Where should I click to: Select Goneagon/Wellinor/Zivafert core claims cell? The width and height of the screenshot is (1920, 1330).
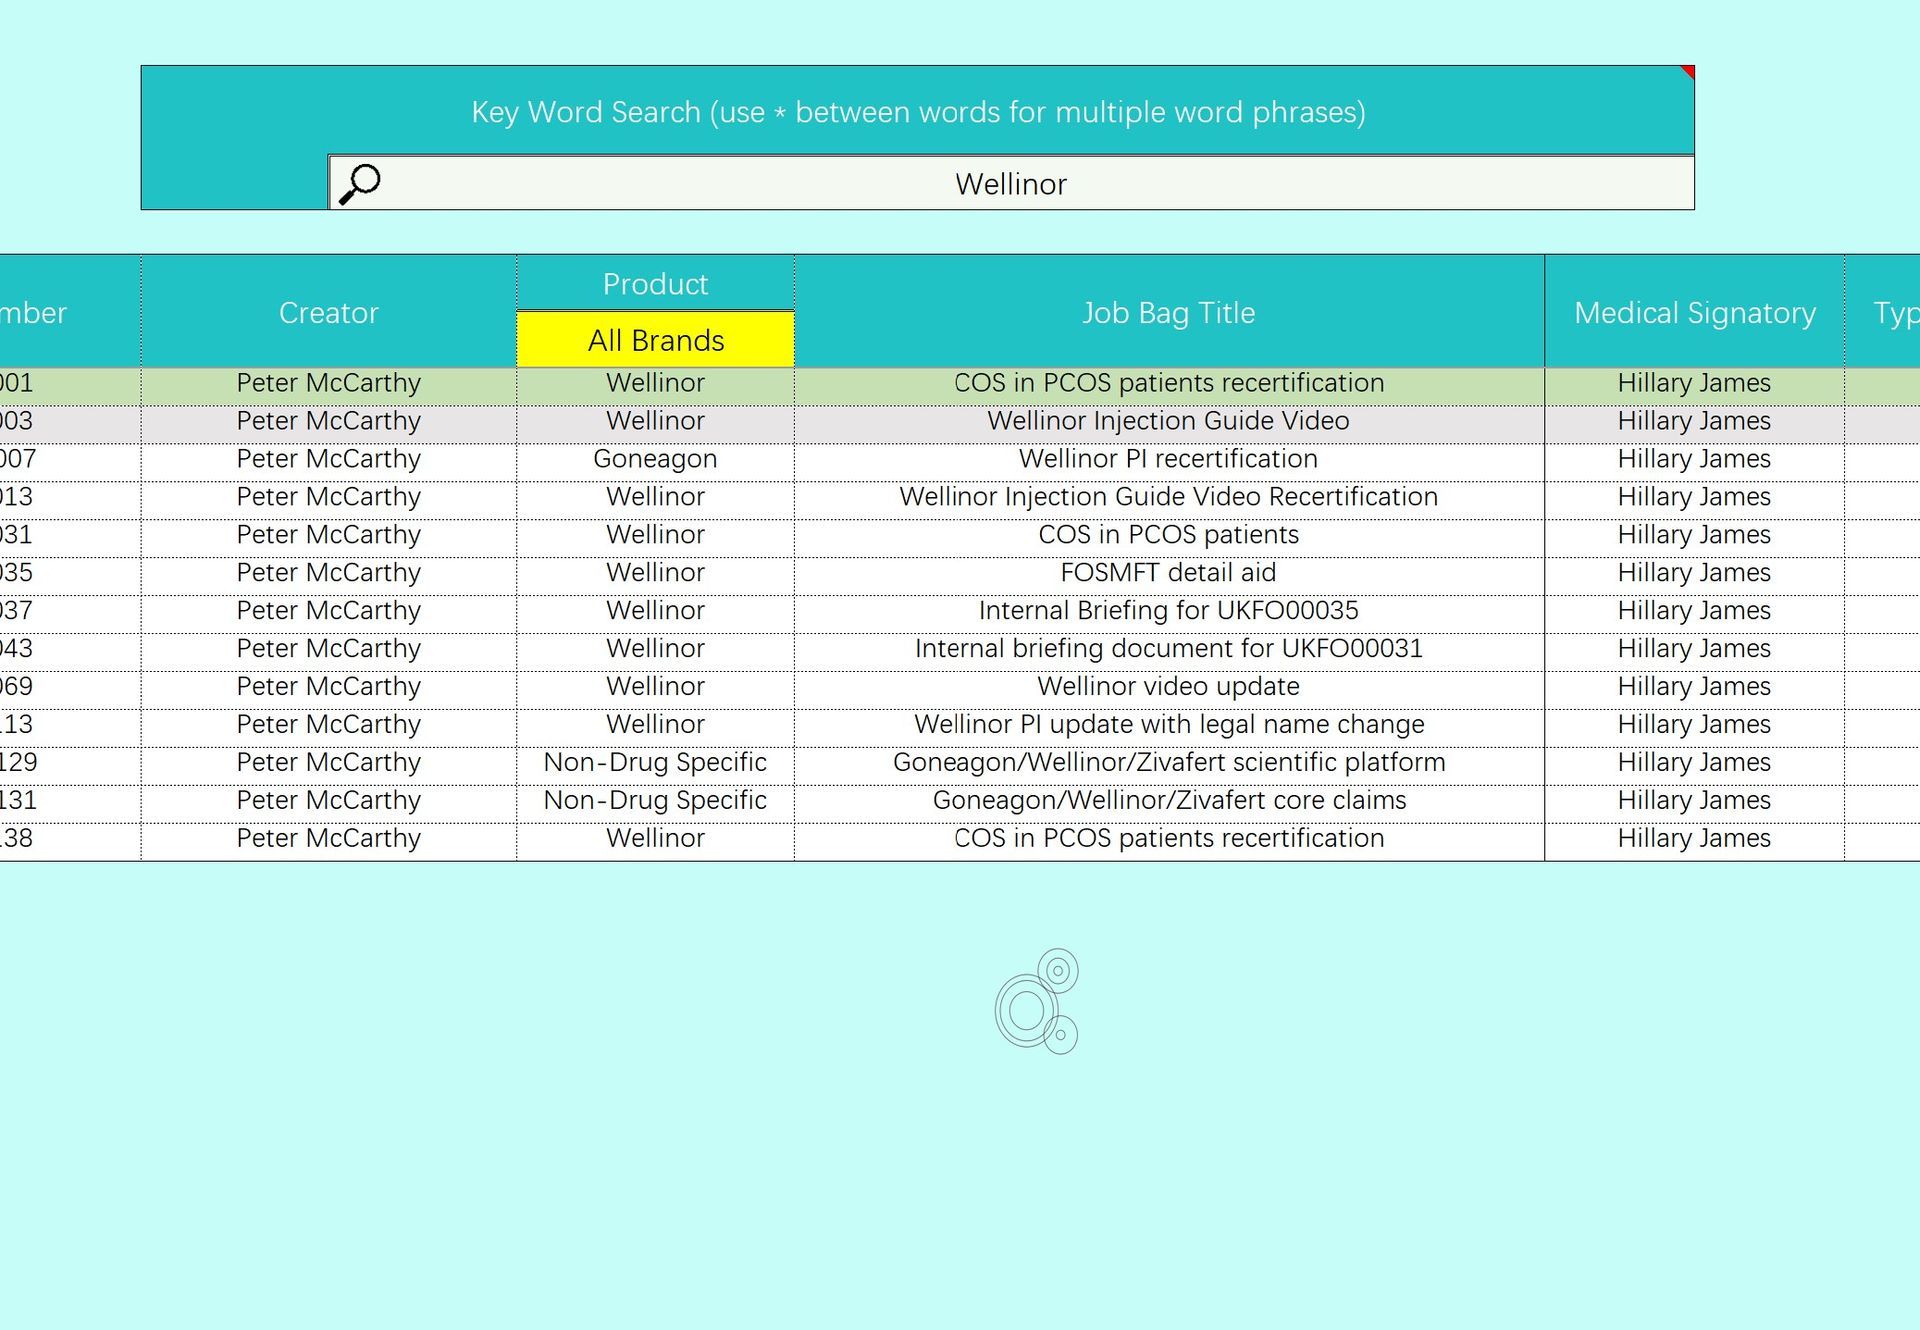click(1169, 801)
